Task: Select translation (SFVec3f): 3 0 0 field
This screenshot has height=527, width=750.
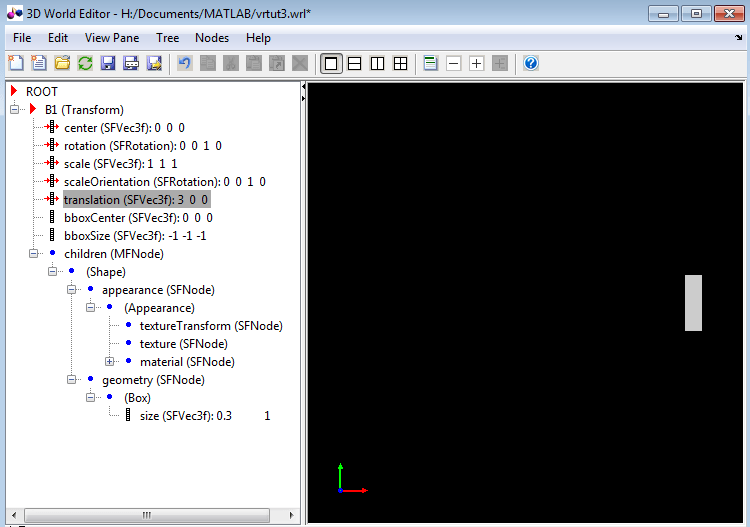Action: (136, 200)
